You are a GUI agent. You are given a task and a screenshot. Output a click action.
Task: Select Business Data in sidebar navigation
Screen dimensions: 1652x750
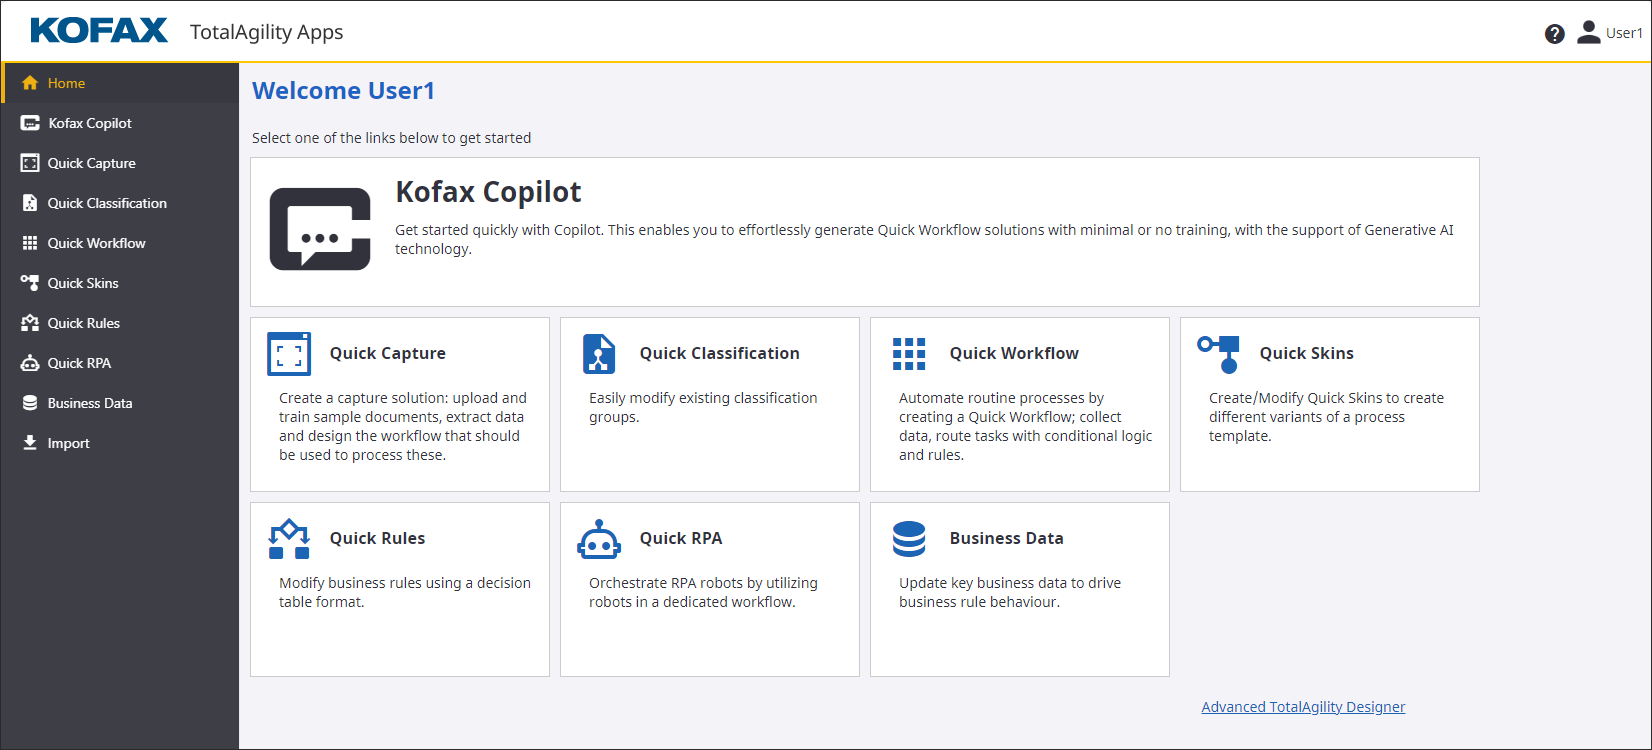(90, 403)
